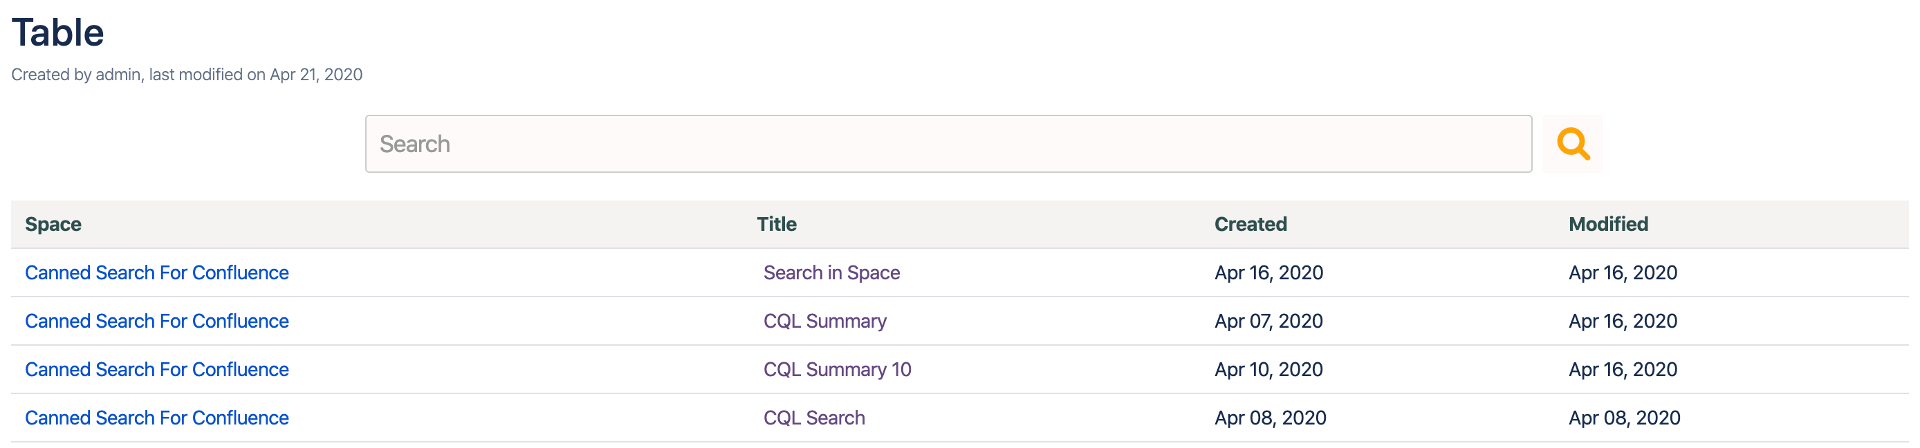Open Canned Search space in fourth row
The width and height of the screenshot is (1920, 448).
[x=157, y=418]
